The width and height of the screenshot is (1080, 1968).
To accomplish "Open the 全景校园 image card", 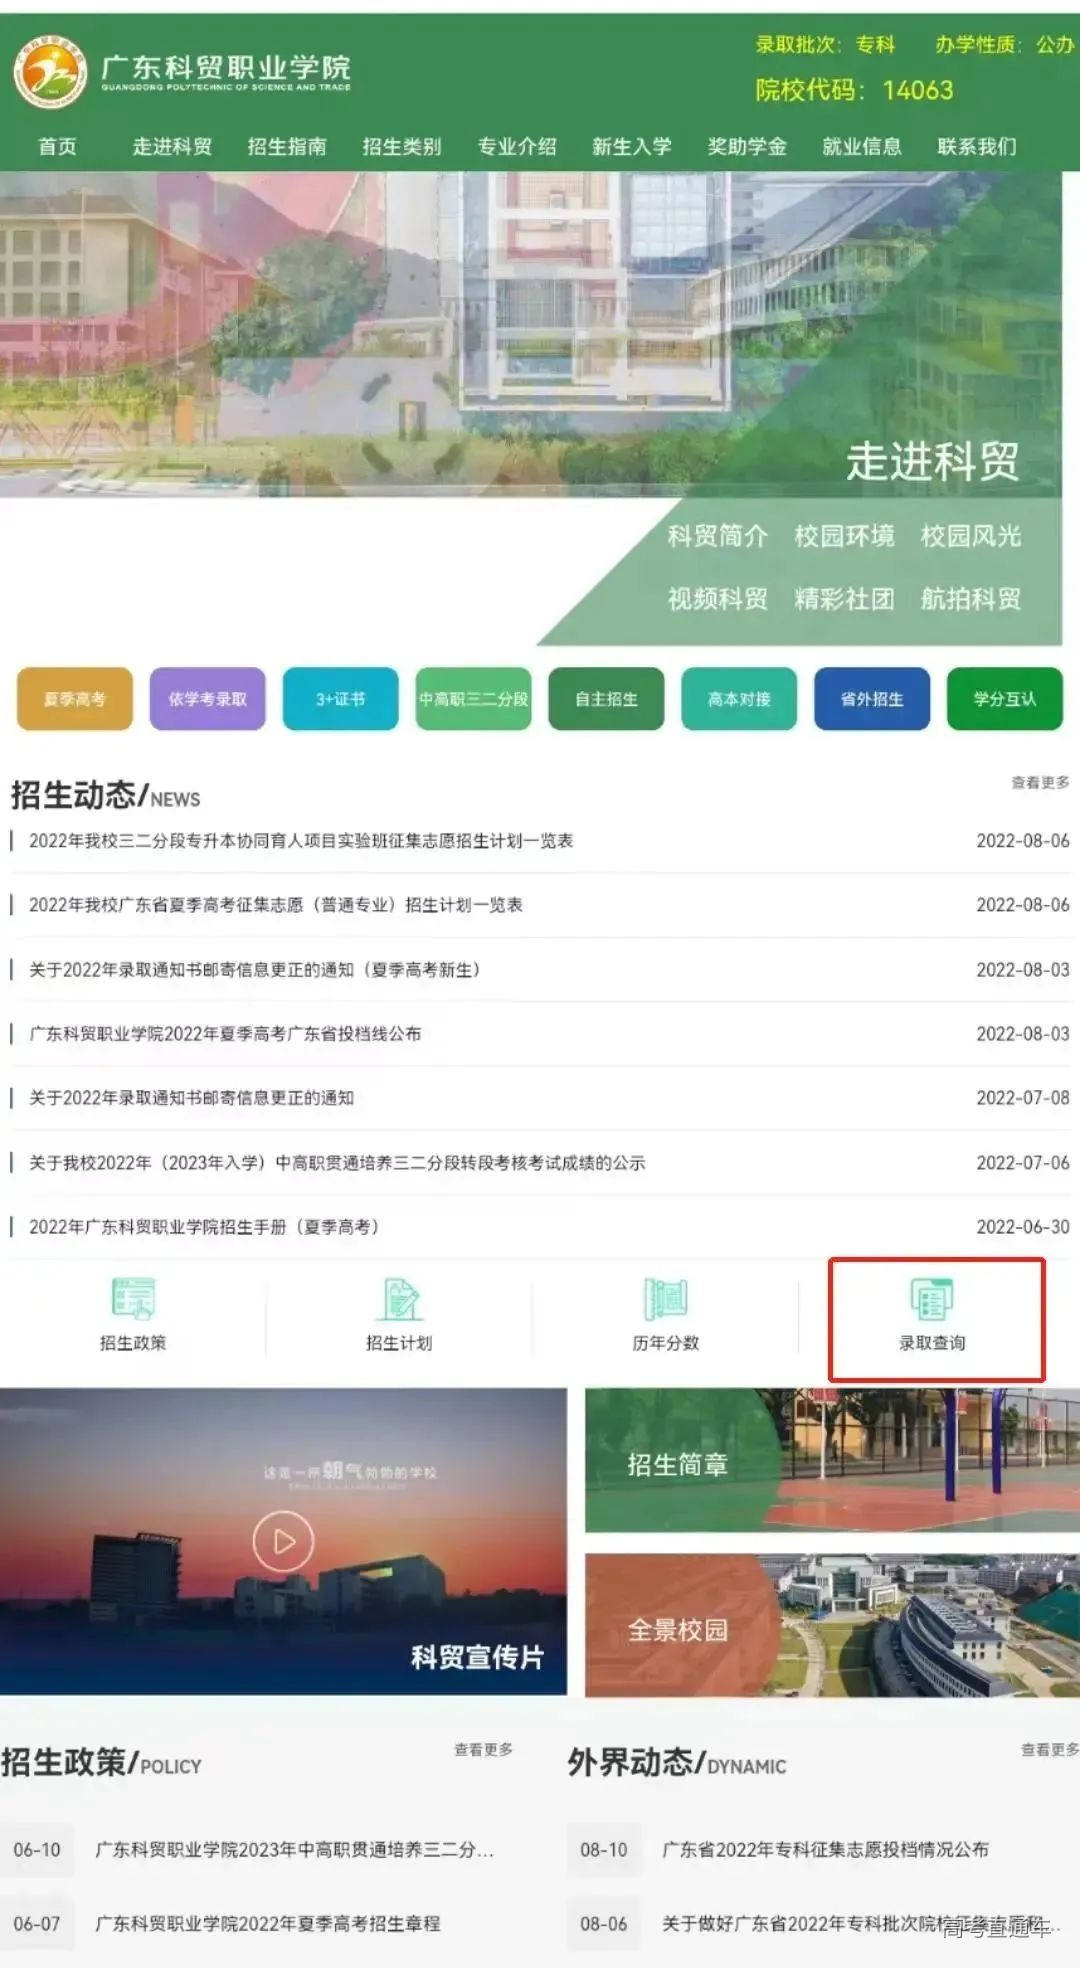I will coord(832,1625).
